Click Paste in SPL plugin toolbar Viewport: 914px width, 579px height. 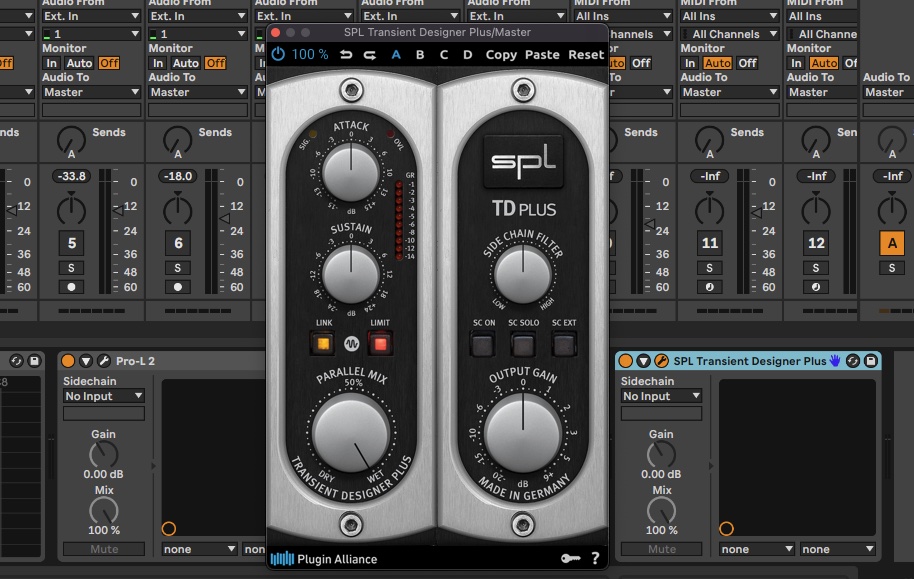point(542,55)
